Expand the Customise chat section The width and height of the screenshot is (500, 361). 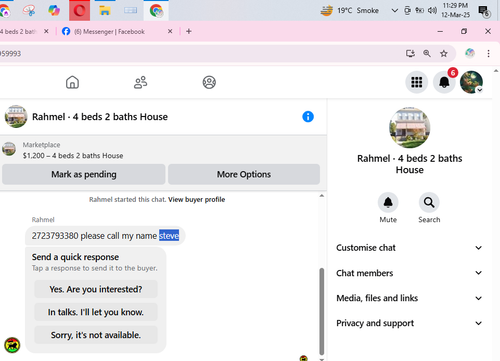pos(409,248)
